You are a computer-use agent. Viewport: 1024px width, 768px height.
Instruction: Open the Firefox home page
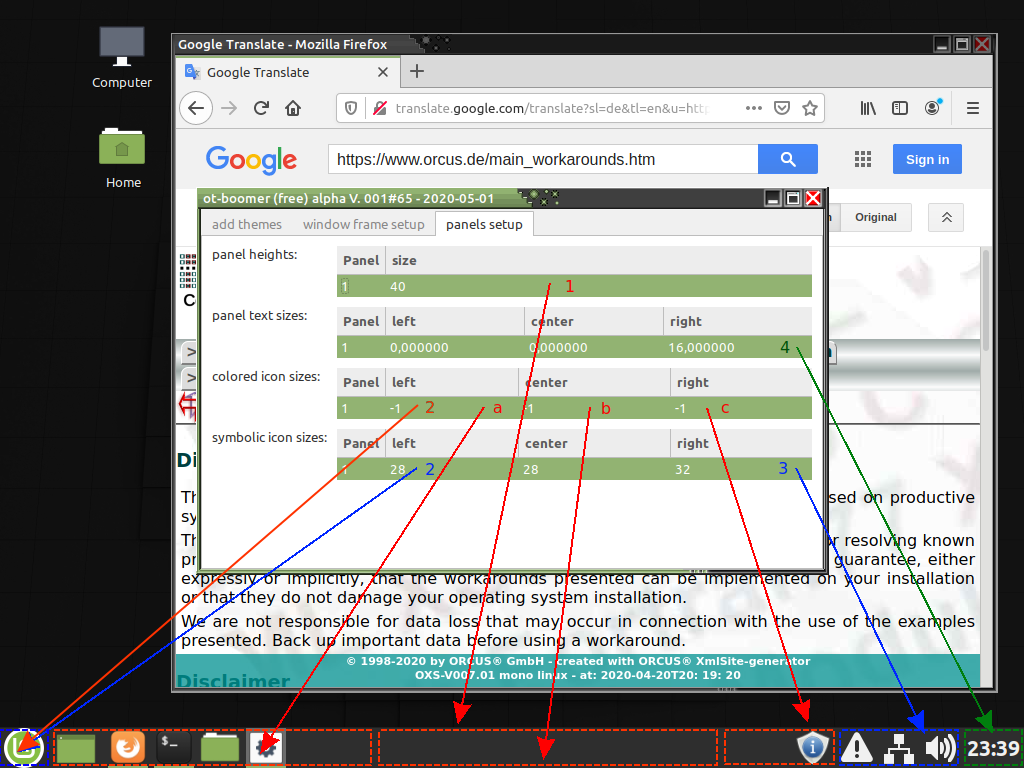293,108
